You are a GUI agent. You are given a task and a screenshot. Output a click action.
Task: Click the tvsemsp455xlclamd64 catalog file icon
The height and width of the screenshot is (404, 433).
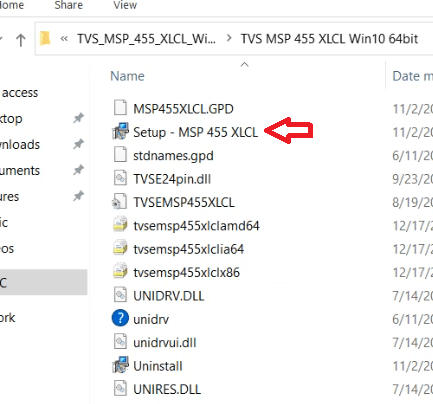tap(120, 224)
